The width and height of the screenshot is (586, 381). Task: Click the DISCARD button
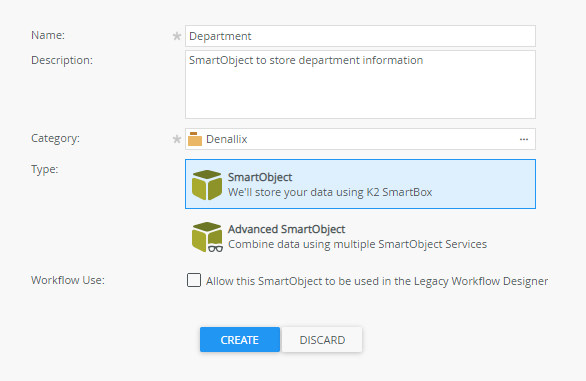click(322, 339)
